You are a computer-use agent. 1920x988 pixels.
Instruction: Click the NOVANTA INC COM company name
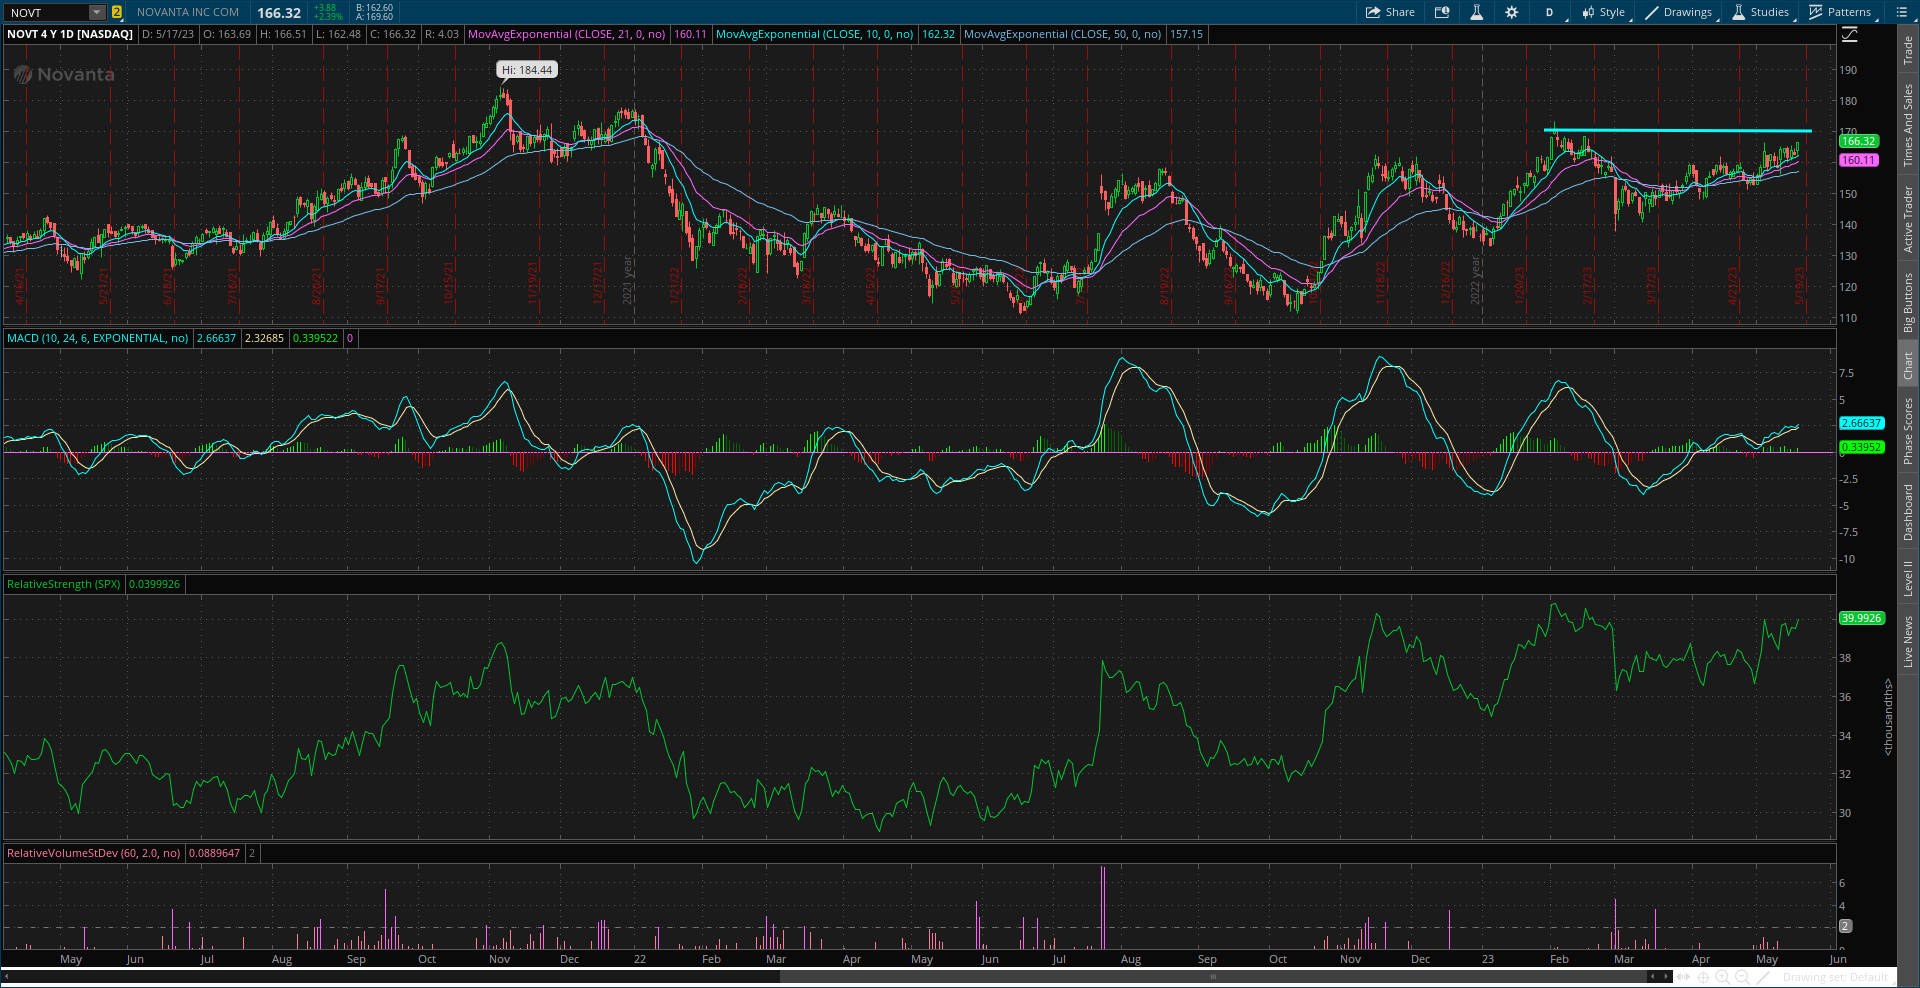click(188, 12)
